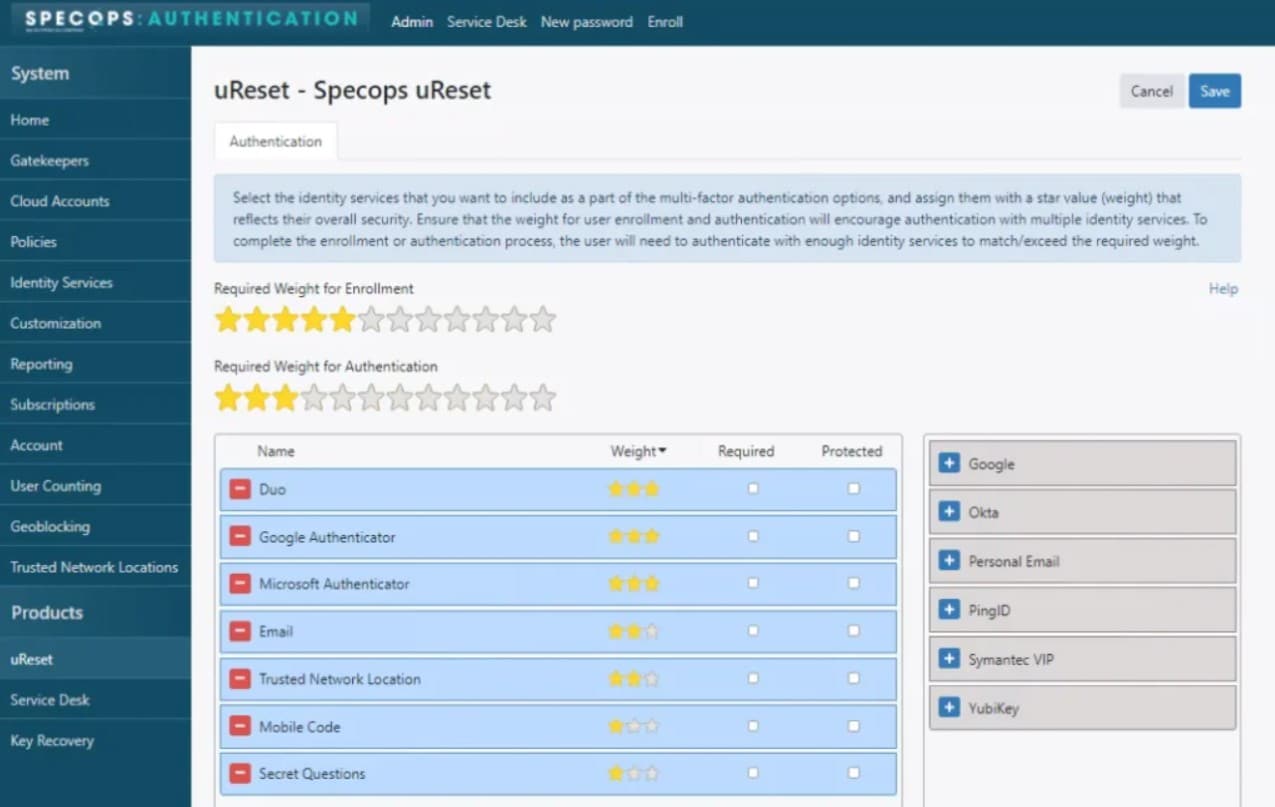Sort list by Weight column arrow

[662, 452]
